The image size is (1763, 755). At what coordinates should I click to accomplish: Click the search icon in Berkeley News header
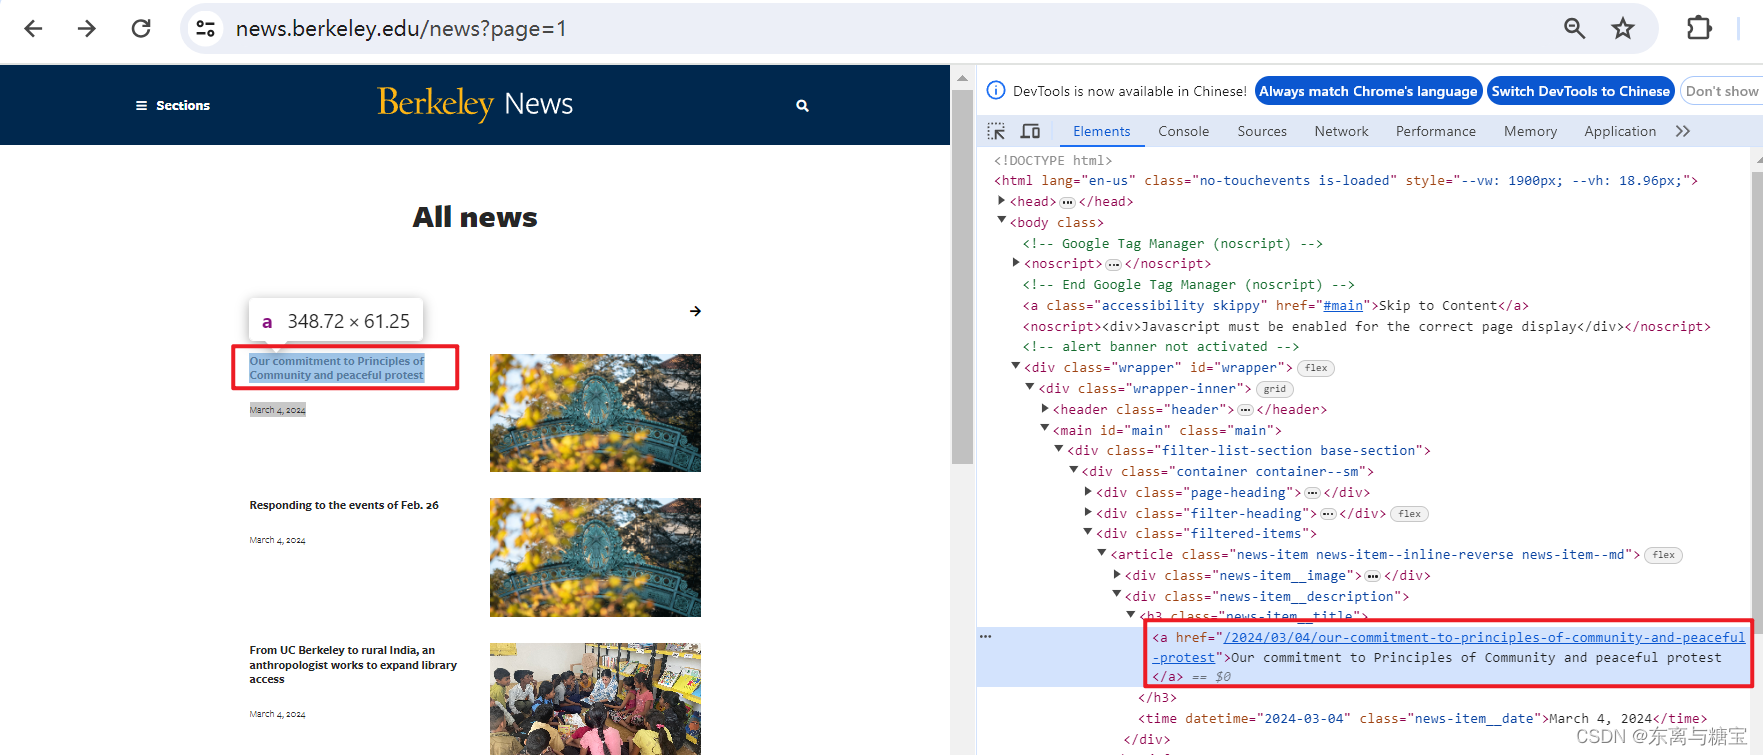tap(802, 105)
